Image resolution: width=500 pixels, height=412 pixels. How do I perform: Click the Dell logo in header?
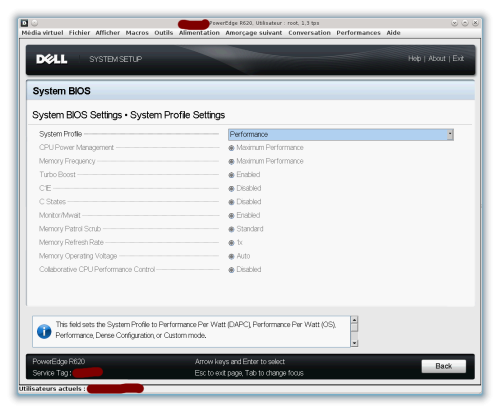(x=52, y=59)
